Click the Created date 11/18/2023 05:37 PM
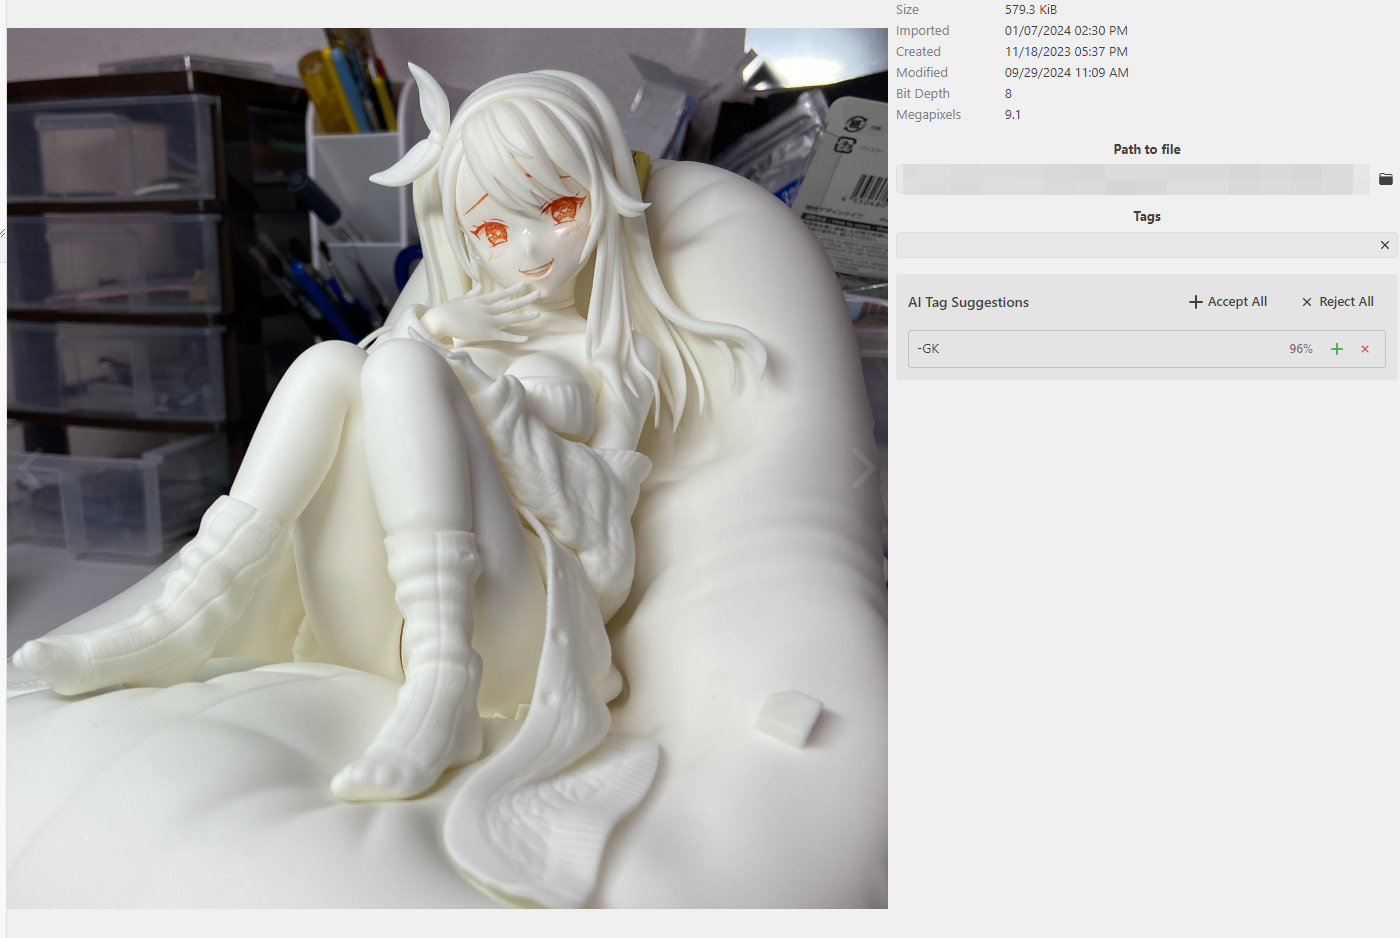This screenshot has width=1400, height=938. tap(1066, 52)
